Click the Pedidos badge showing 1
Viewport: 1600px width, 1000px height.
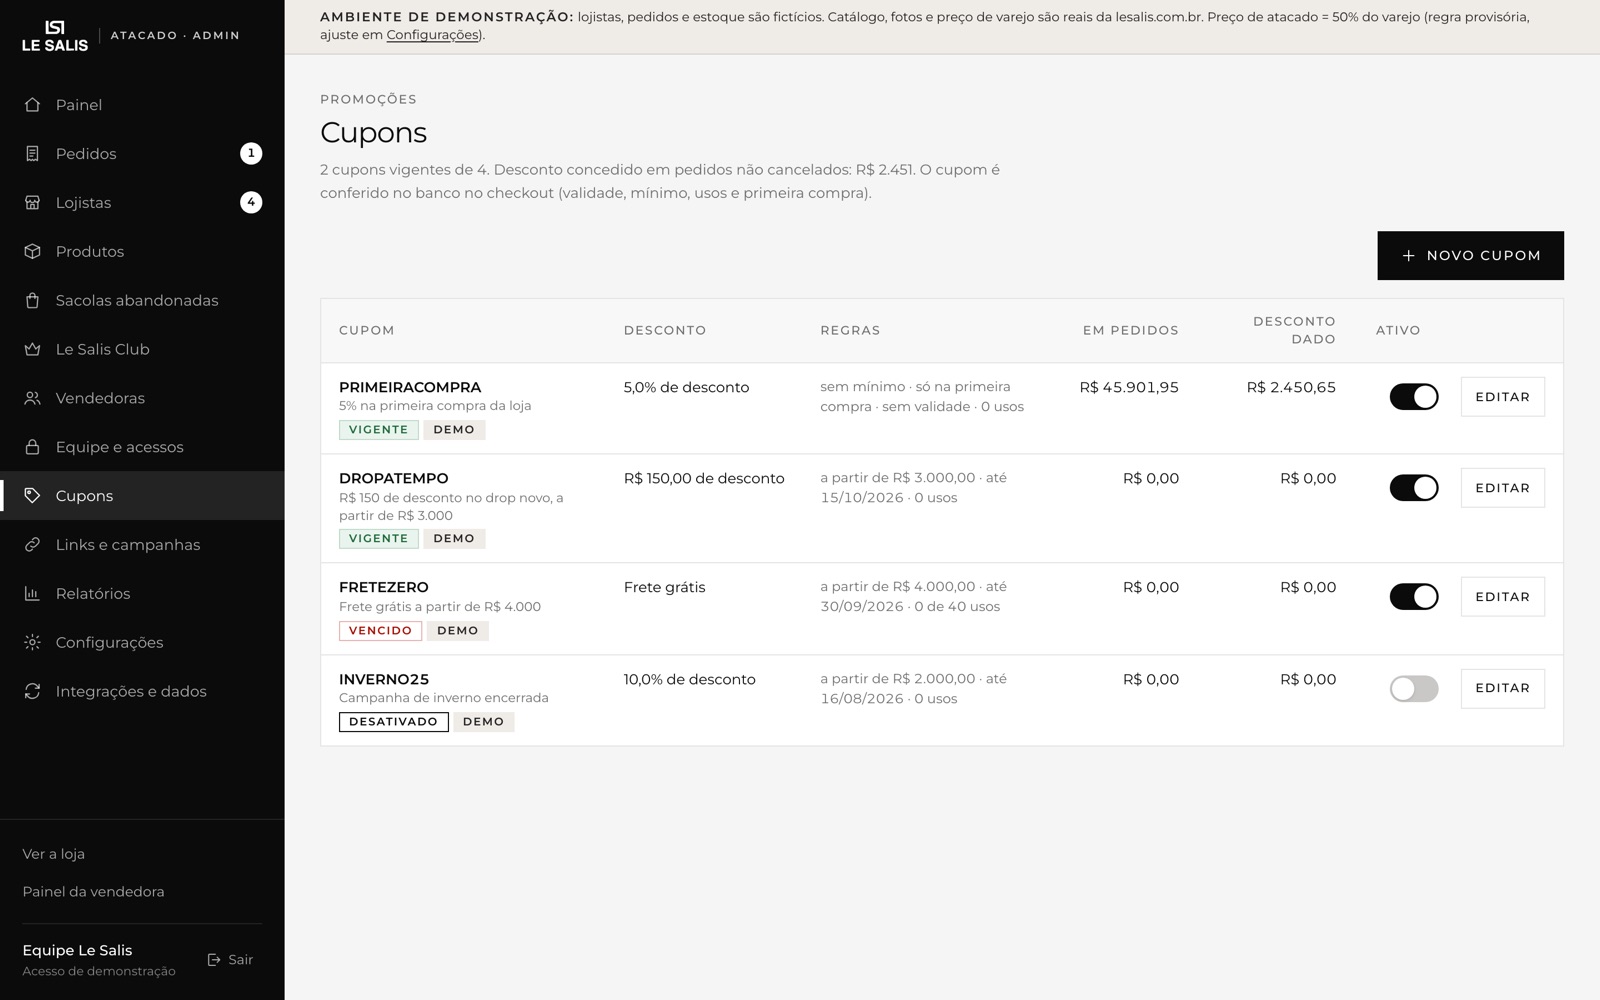251,154
